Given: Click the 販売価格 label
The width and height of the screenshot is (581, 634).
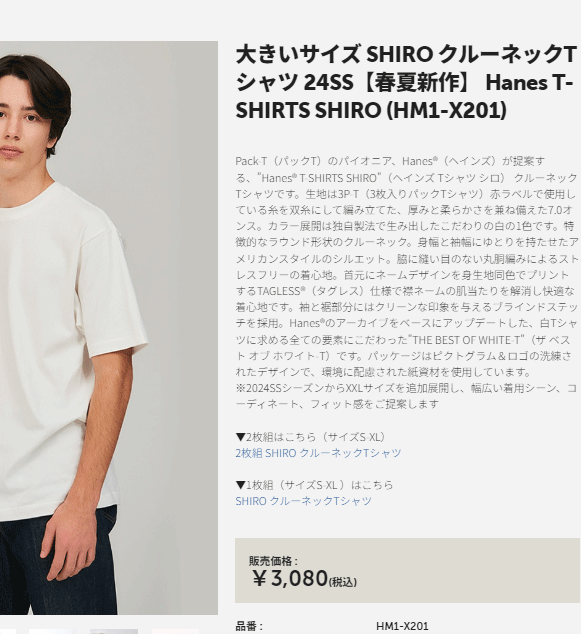Looking at the screenshot, I should [273, 561].
